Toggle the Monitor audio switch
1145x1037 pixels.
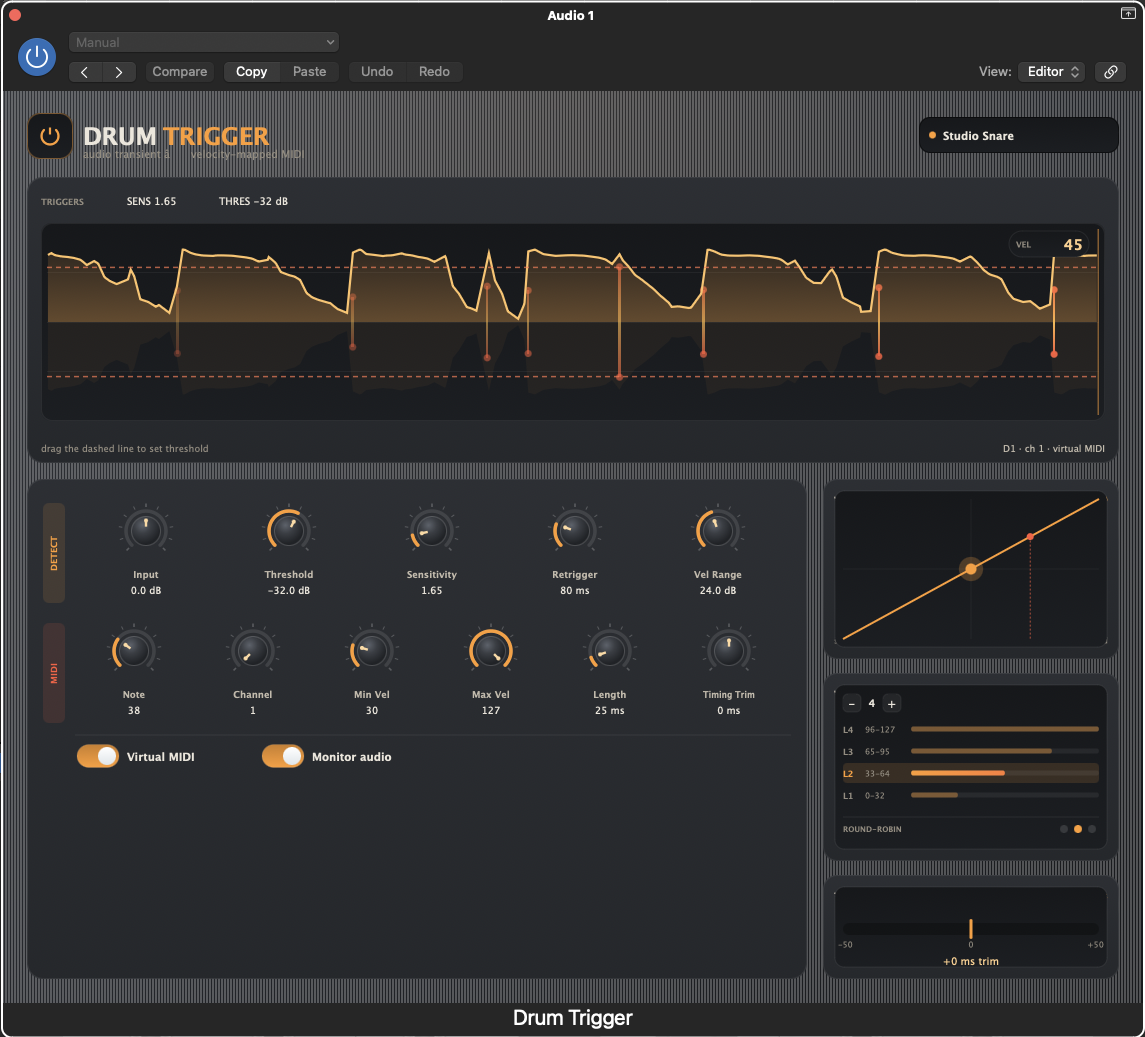283,757
